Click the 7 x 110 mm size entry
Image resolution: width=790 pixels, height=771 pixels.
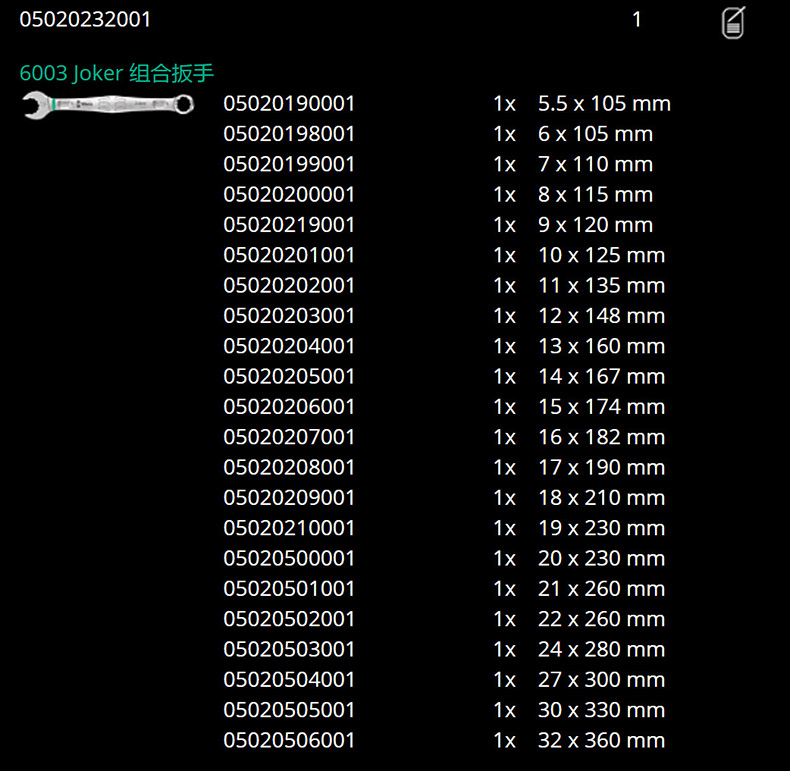595,164
